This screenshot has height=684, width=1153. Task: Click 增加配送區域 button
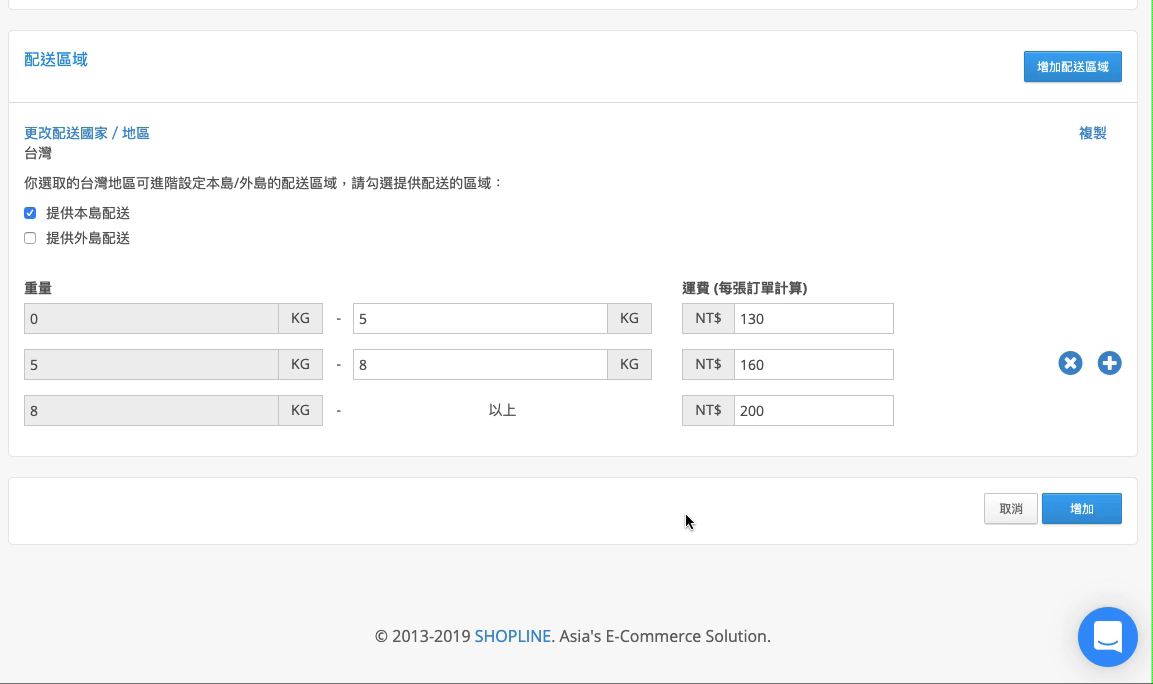(1072, 67)
